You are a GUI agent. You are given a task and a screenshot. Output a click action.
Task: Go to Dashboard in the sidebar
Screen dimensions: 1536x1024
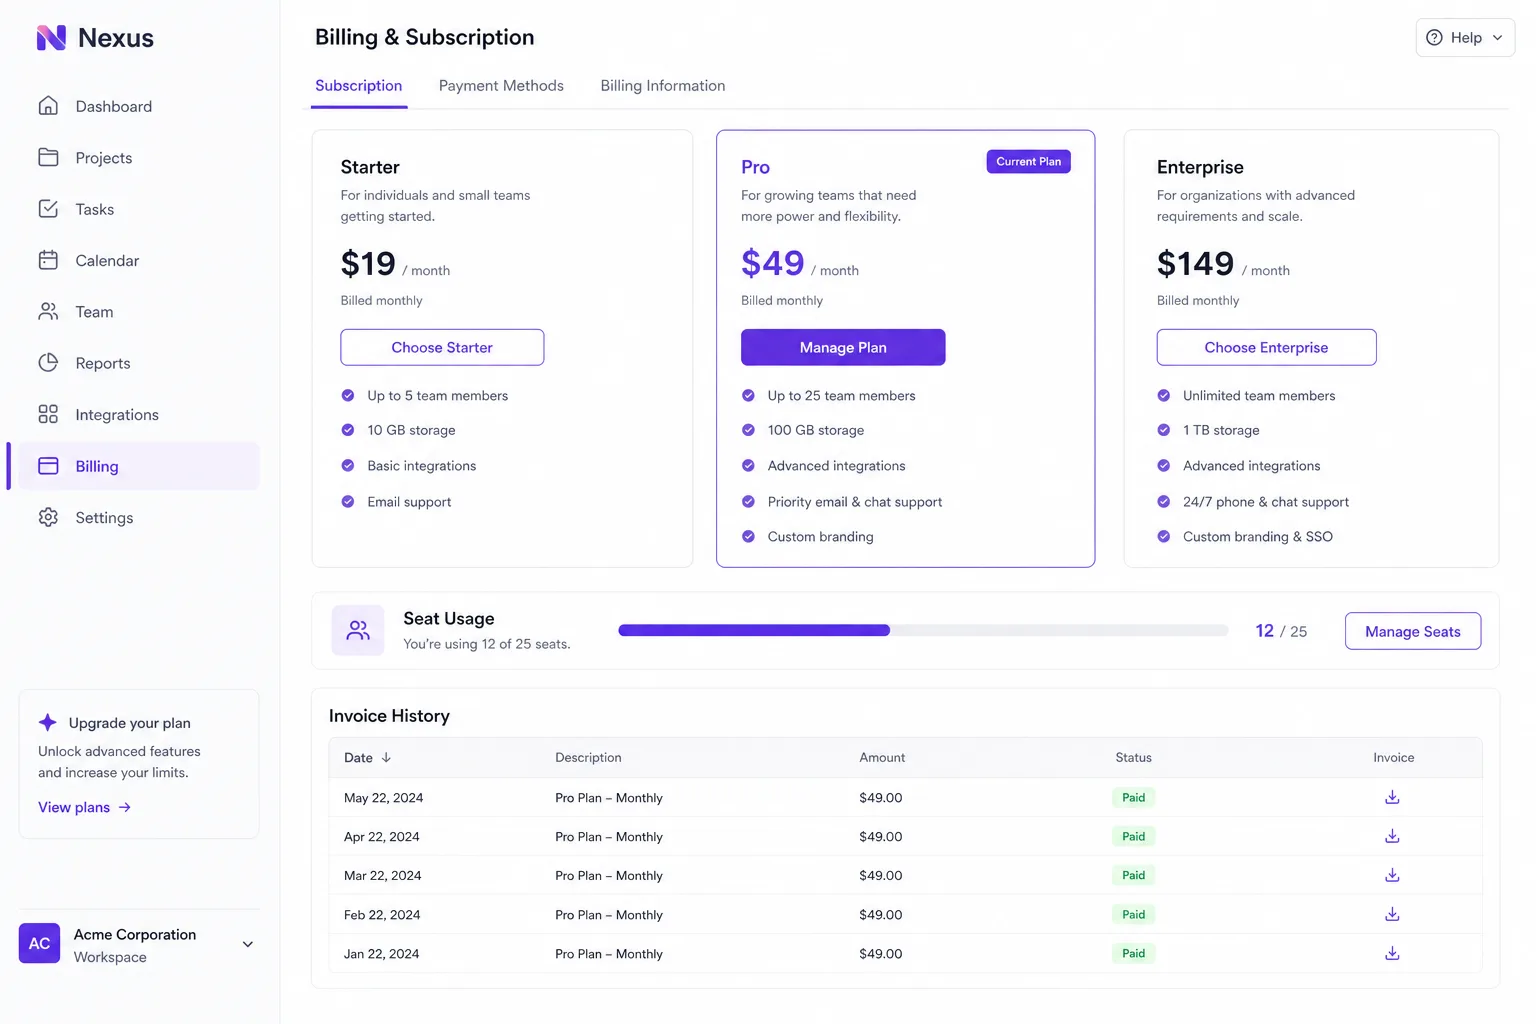pos(139,106)
